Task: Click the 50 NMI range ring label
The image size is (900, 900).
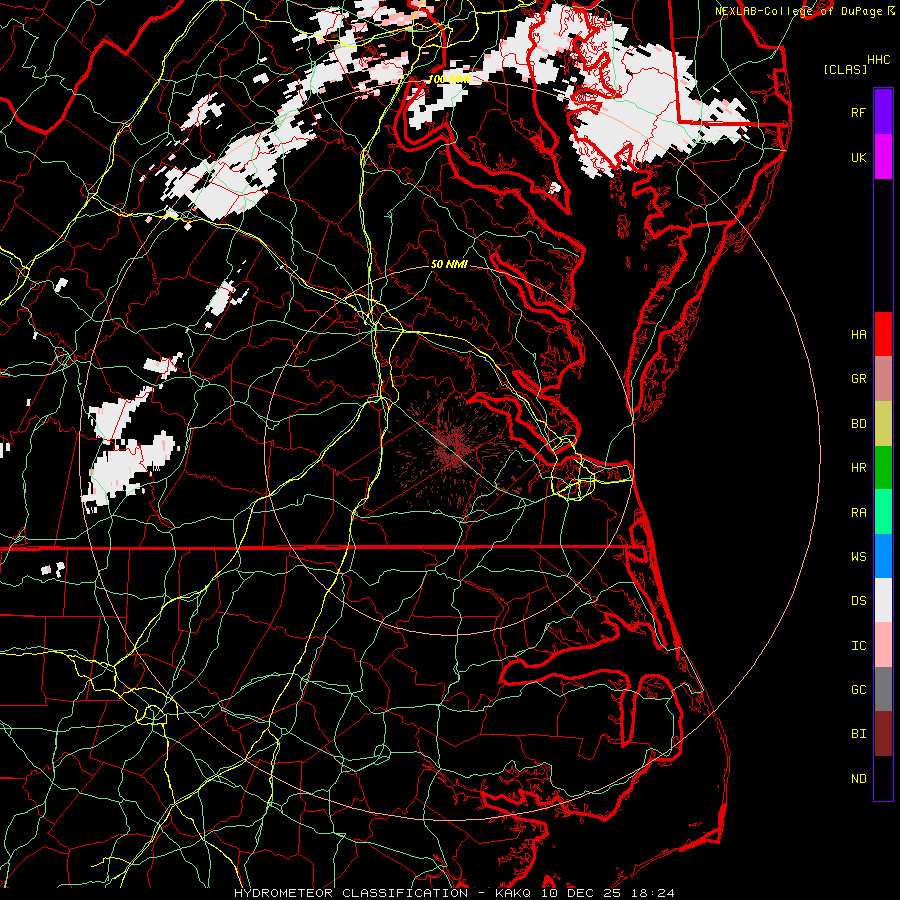Action: pyautogui.click(x=449, y=264)
